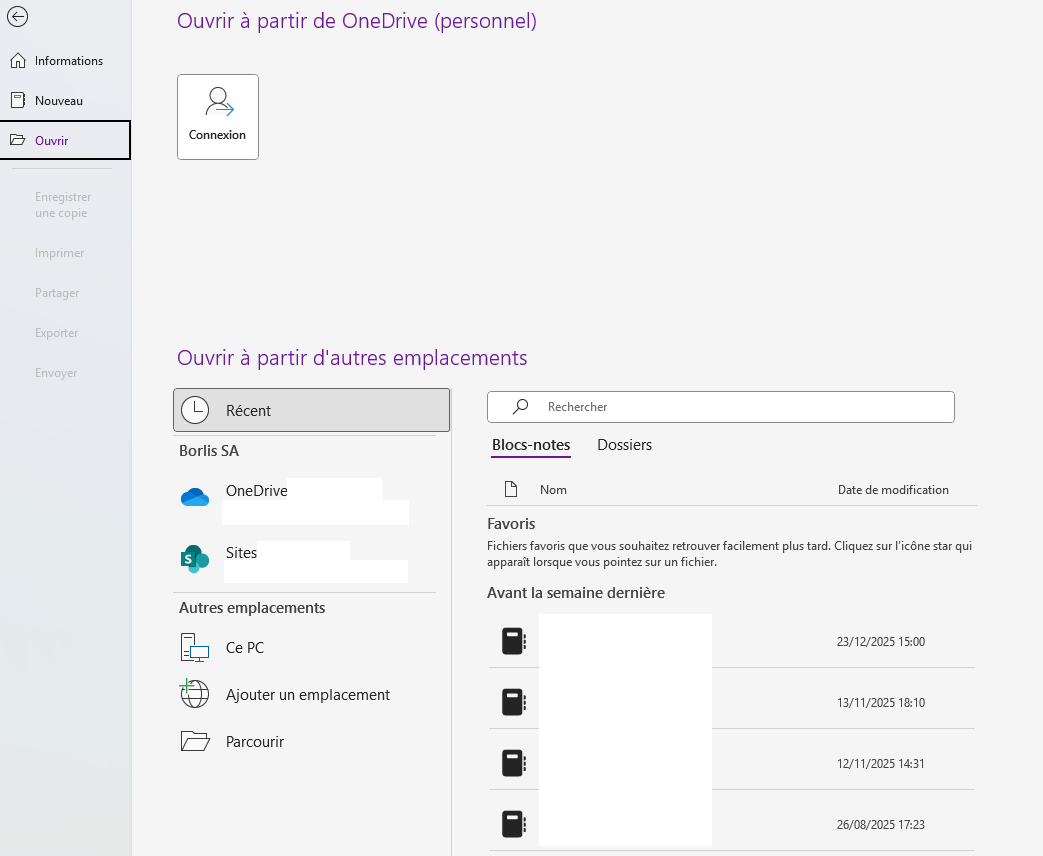Open the Borlis SA OneDrive location

click(305, 498)
